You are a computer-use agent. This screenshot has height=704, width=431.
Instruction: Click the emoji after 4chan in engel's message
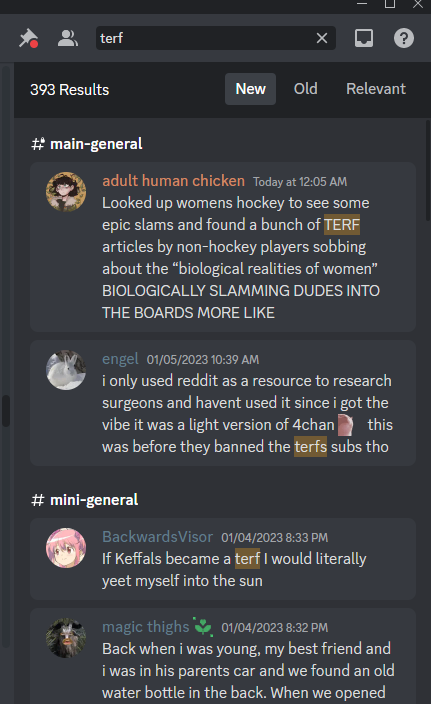[345, 425]
